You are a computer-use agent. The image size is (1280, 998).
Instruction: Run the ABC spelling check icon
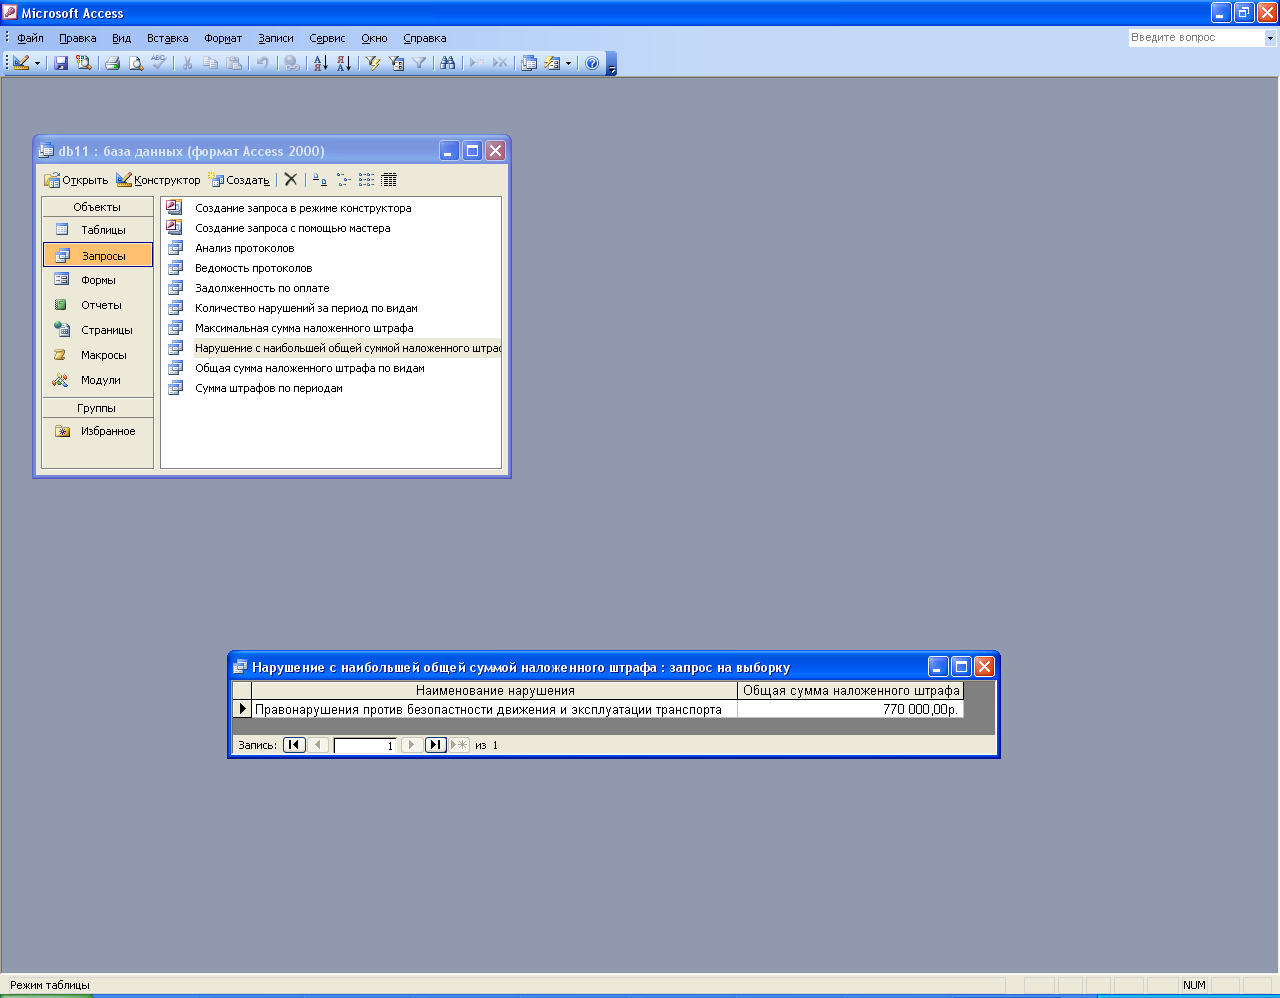(159, 63)
